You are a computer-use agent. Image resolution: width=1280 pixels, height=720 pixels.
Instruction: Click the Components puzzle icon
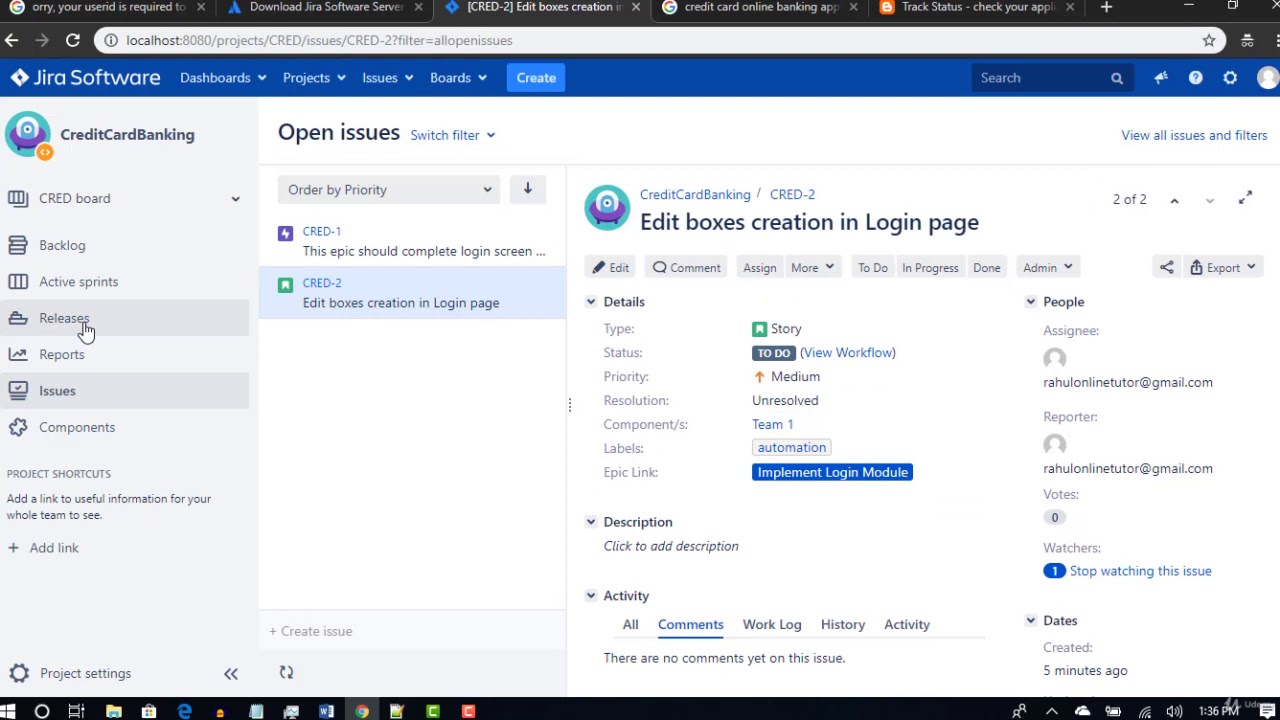click(x=18, y=427)
